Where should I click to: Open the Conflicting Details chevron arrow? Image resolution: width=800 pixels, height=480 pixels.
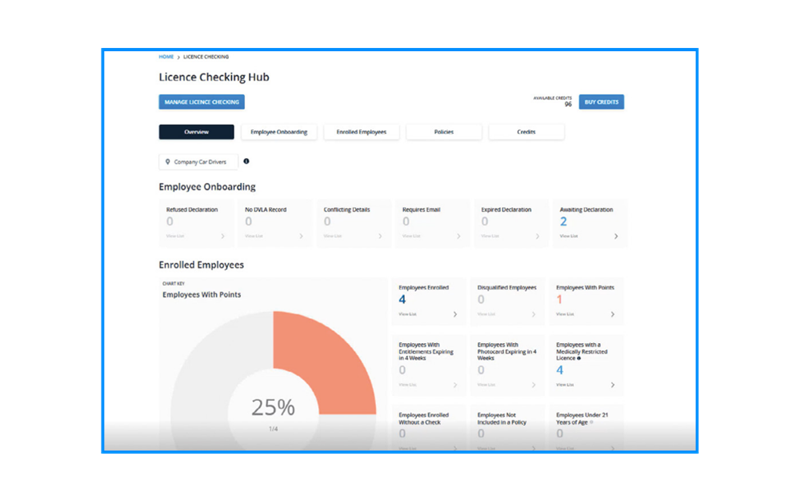380,236
